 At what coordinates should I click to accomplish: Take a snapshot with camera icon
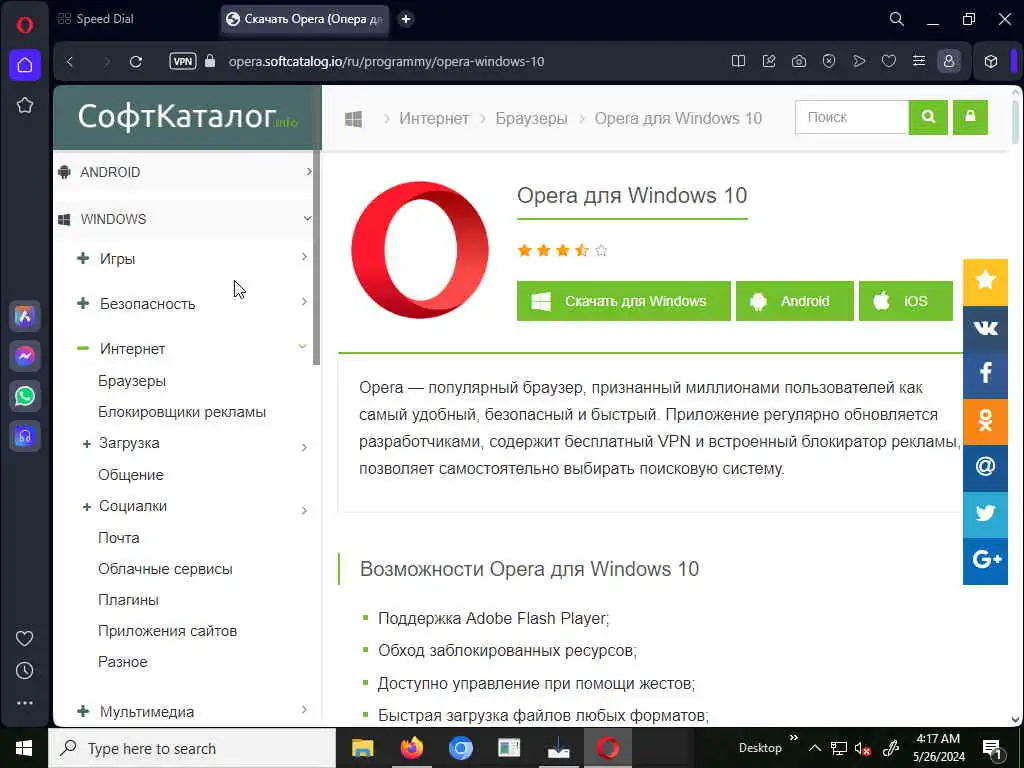pyautogui.click(x=799, y=61)
